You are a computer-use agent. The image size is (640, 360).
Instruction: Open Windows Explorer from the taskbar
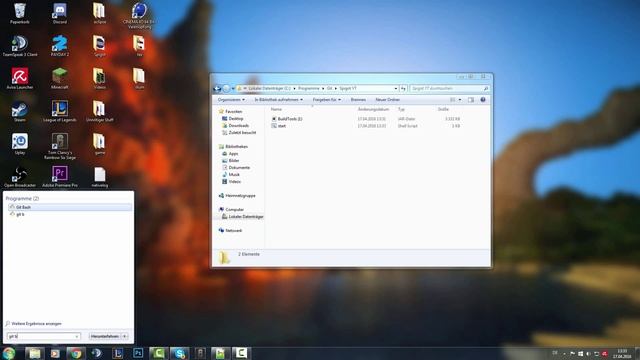35,353
